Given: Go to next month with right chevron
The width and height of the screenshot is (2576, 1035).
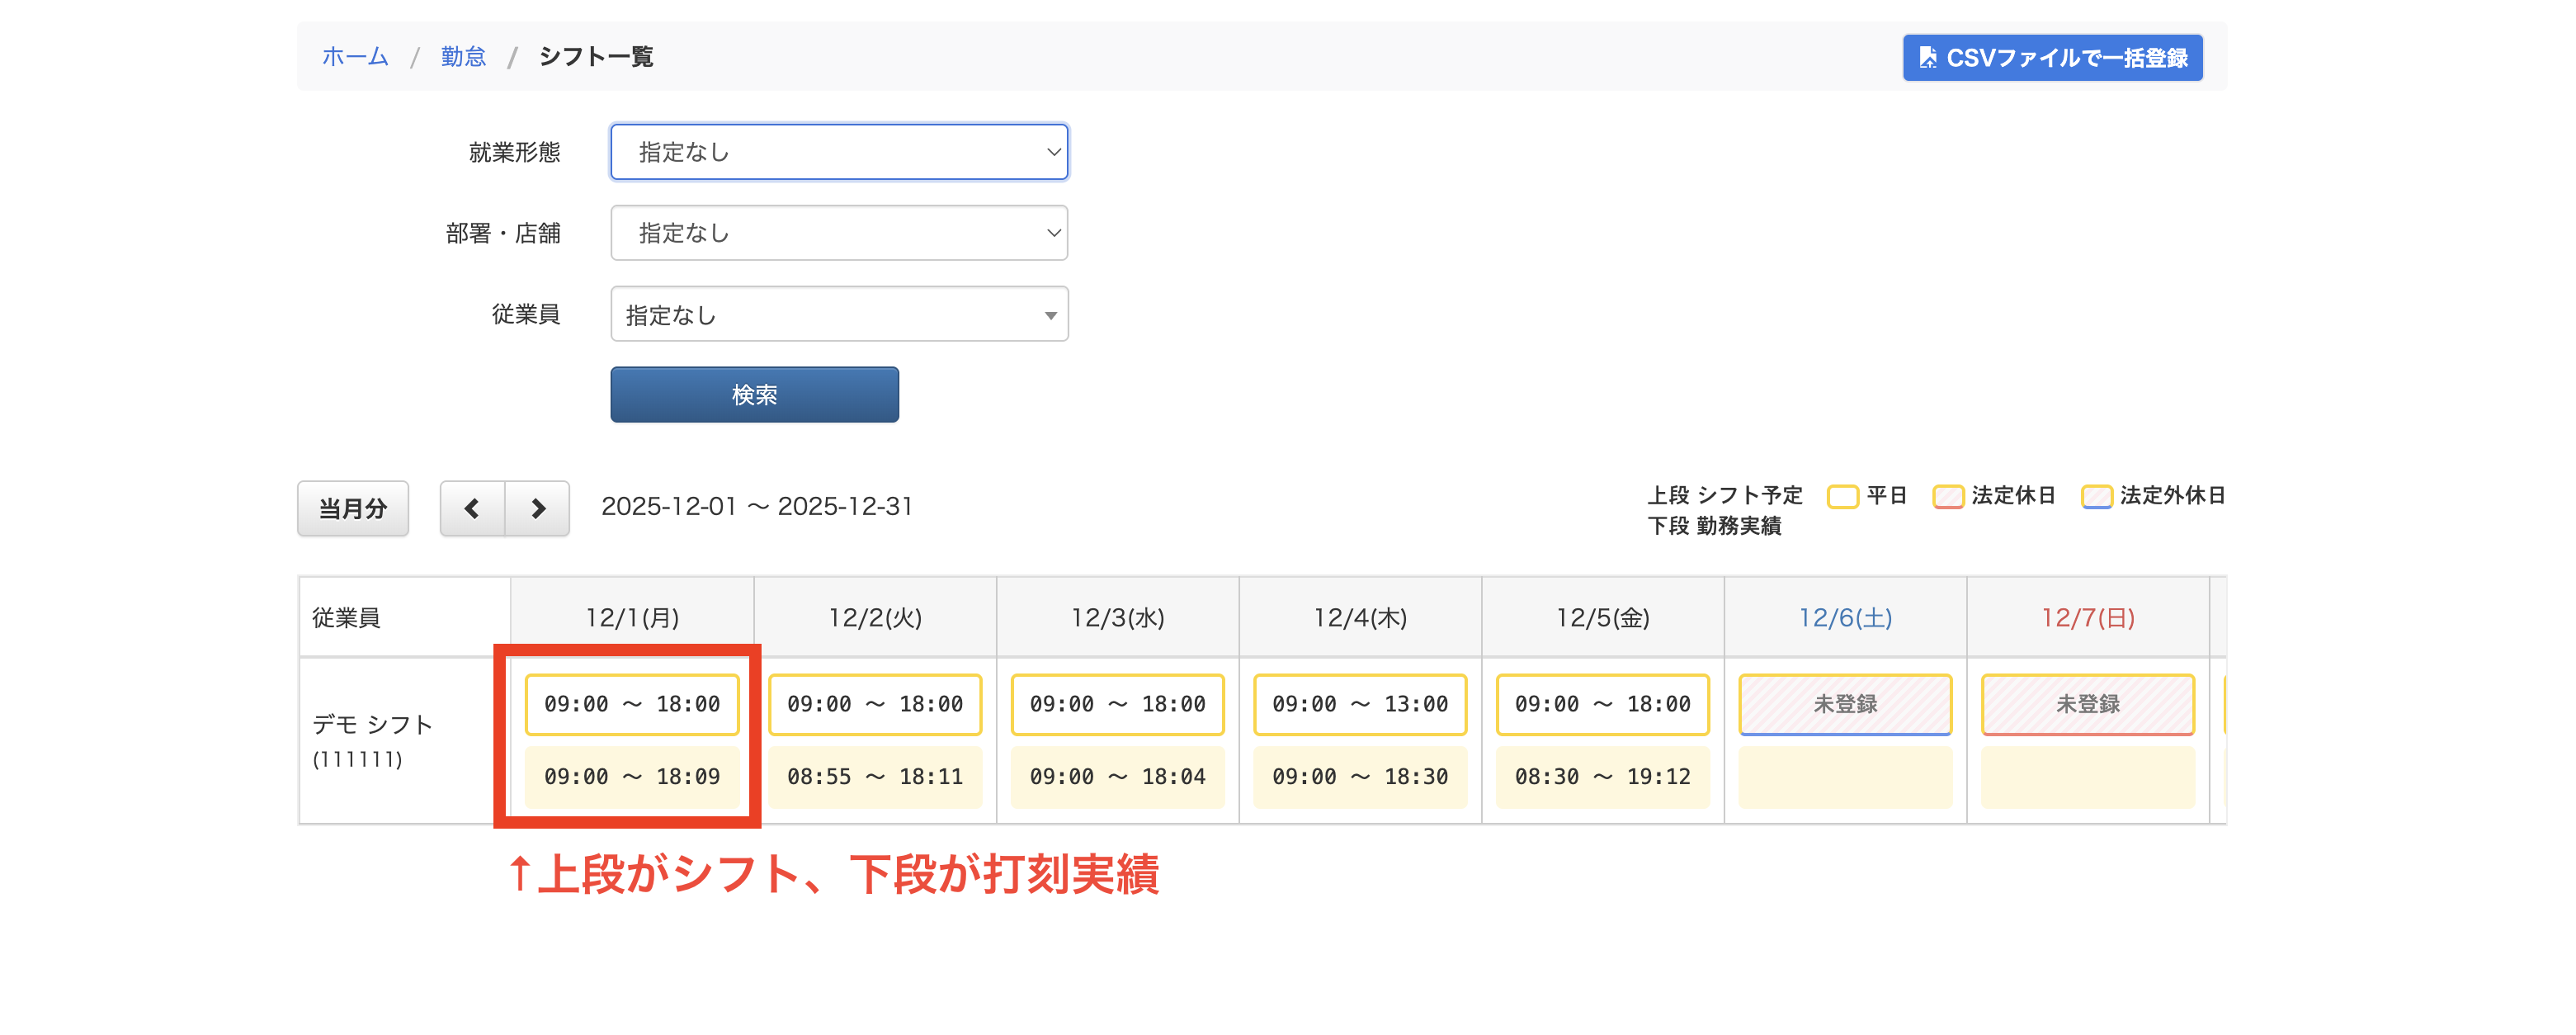Looking at the screenshot, I should click(x=538, y=508).
